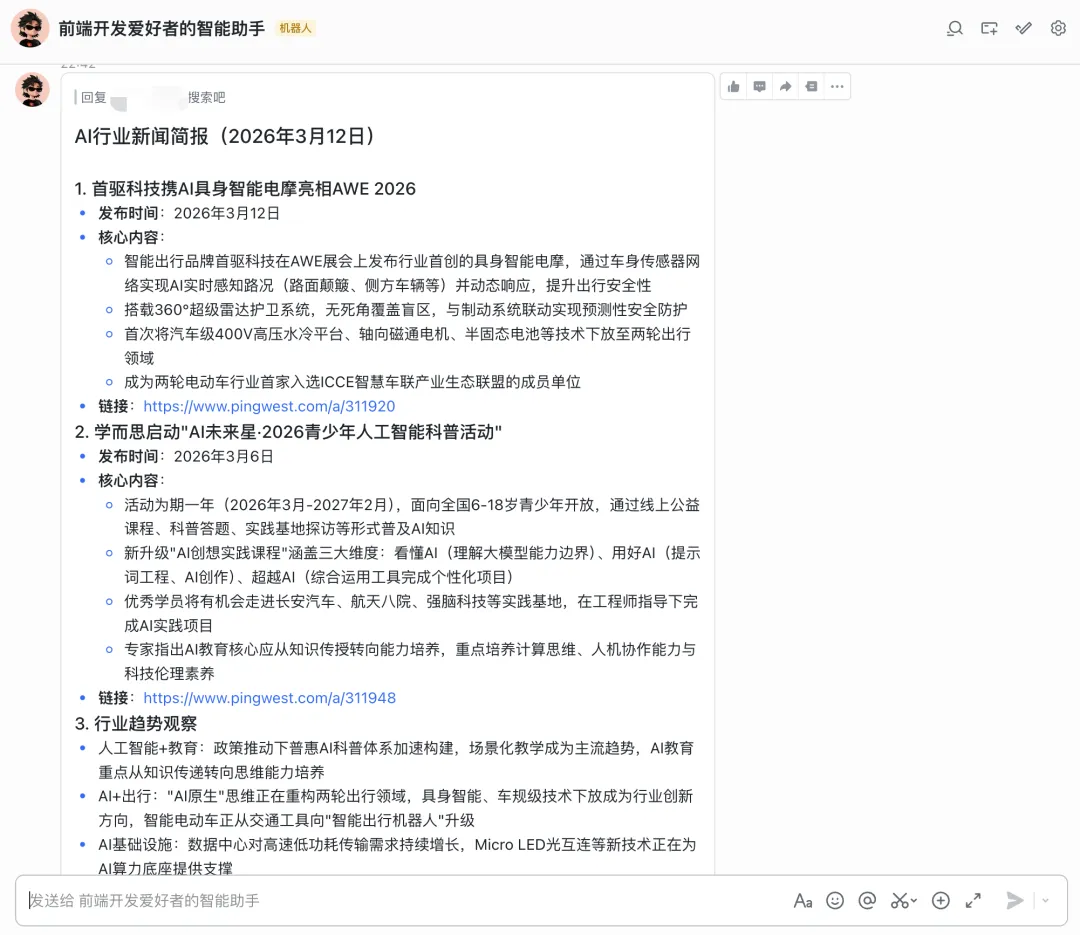Click the heading 3. 行业趋势观察
This screenshot has height=935, width=1080.
tap(136, 723)
